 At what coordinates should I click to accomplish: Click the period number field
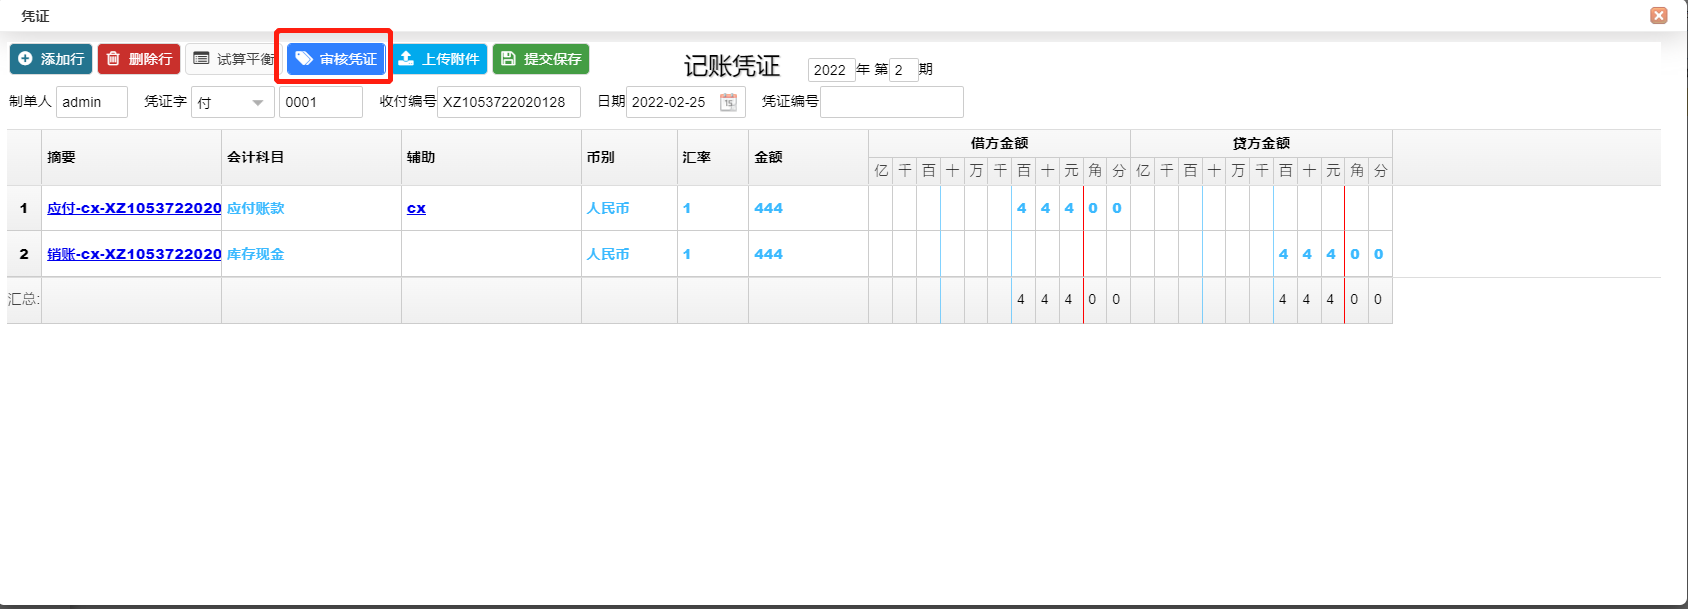tap(902, 70)
